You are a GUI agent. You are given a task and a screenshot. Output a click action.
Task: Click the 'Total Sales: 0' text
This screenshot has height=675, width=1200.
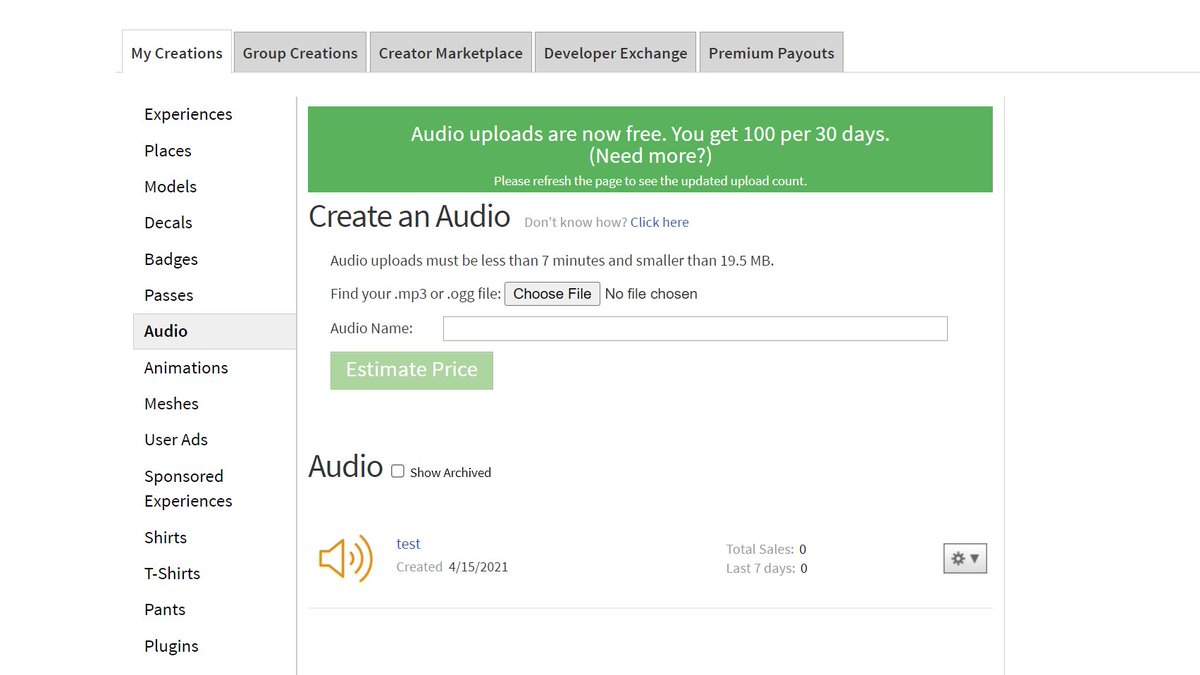coord(766,549)
